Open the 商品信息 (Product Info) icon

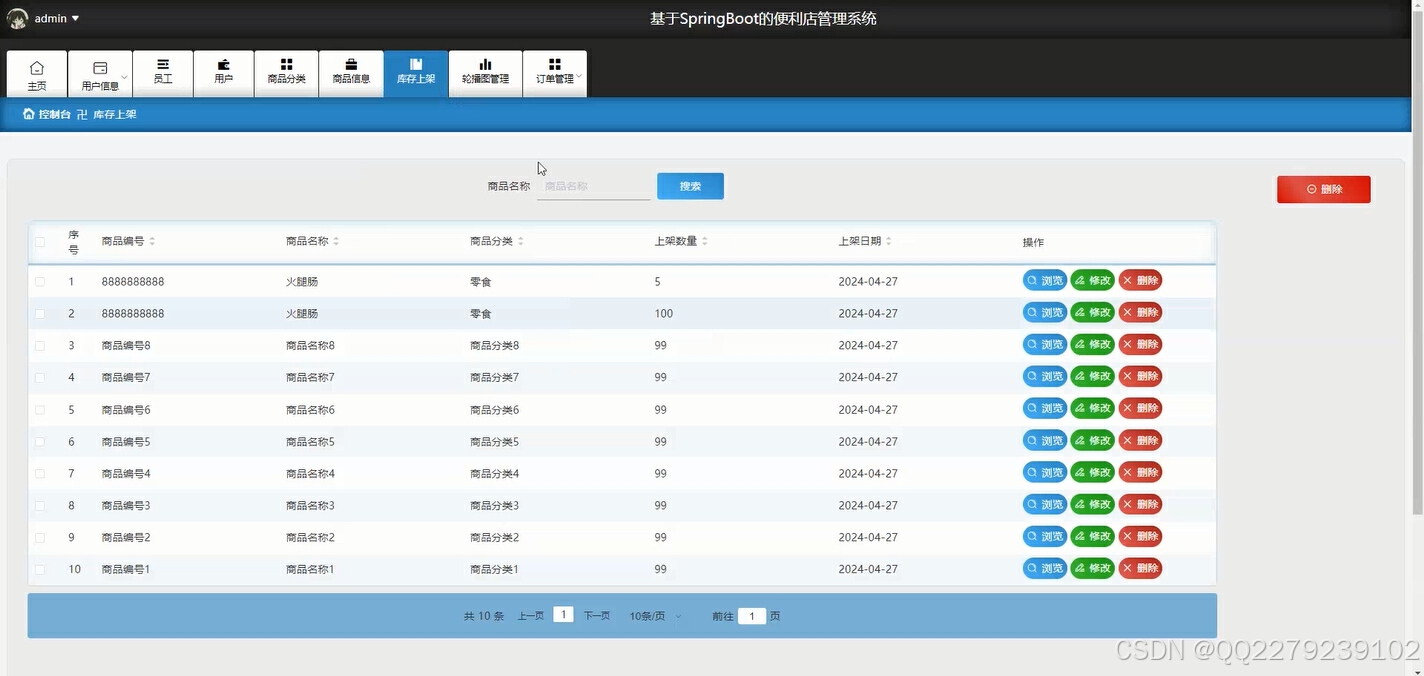(351, 73)
